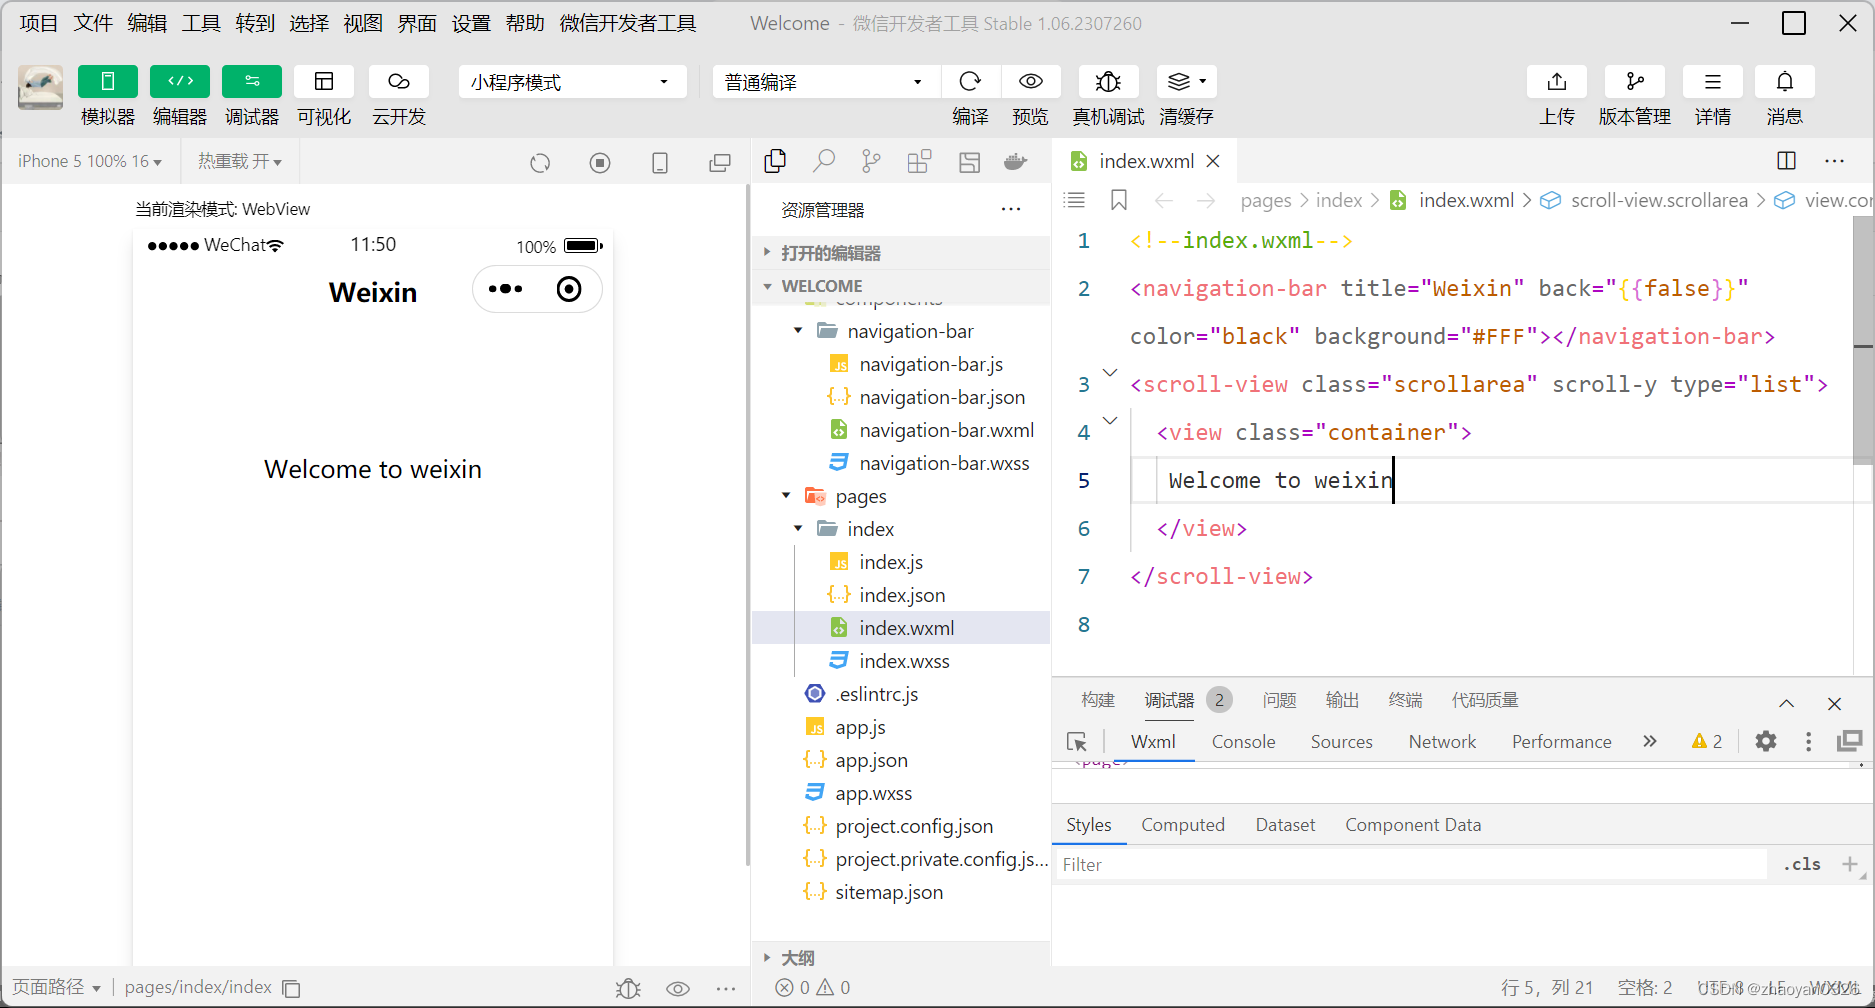The image size is (1875, 1008).
Task: Open the mini program mode dropdown
Action: [x=572, y=82]
